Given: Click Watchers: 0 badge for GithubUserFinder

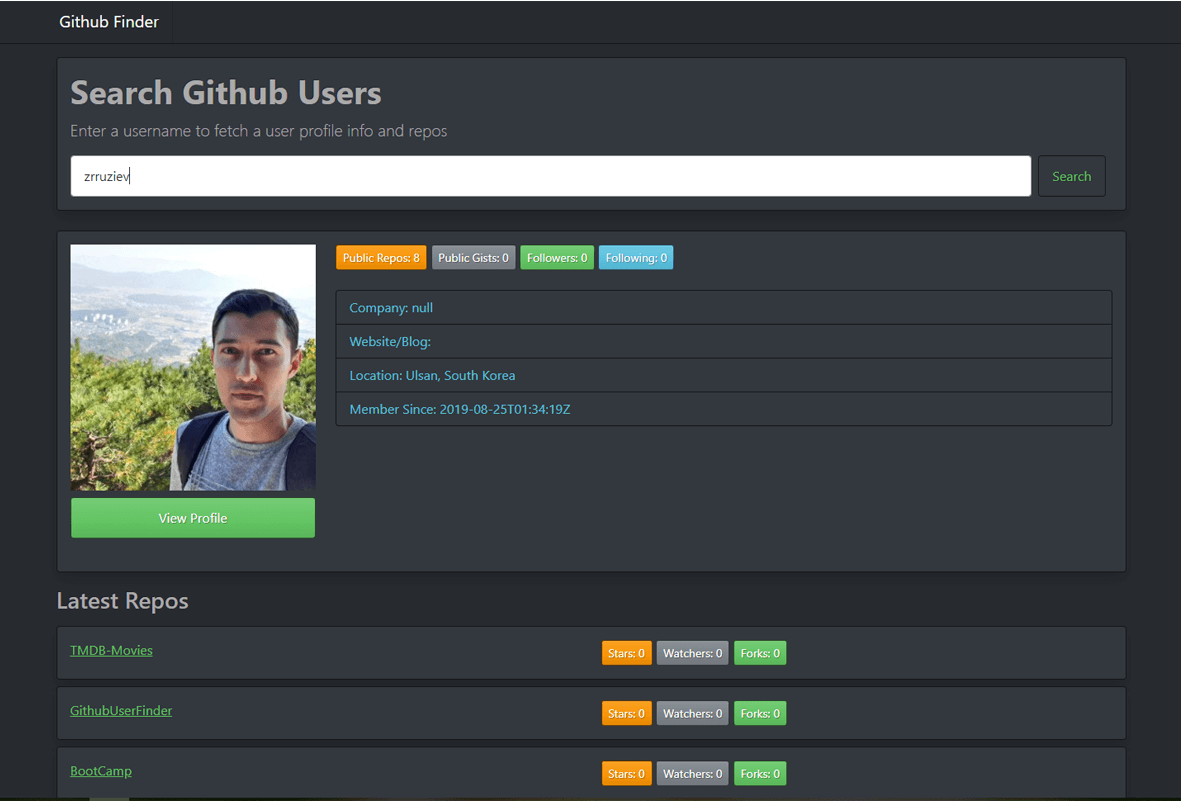Looking at the screenshot, I should 692,714.
